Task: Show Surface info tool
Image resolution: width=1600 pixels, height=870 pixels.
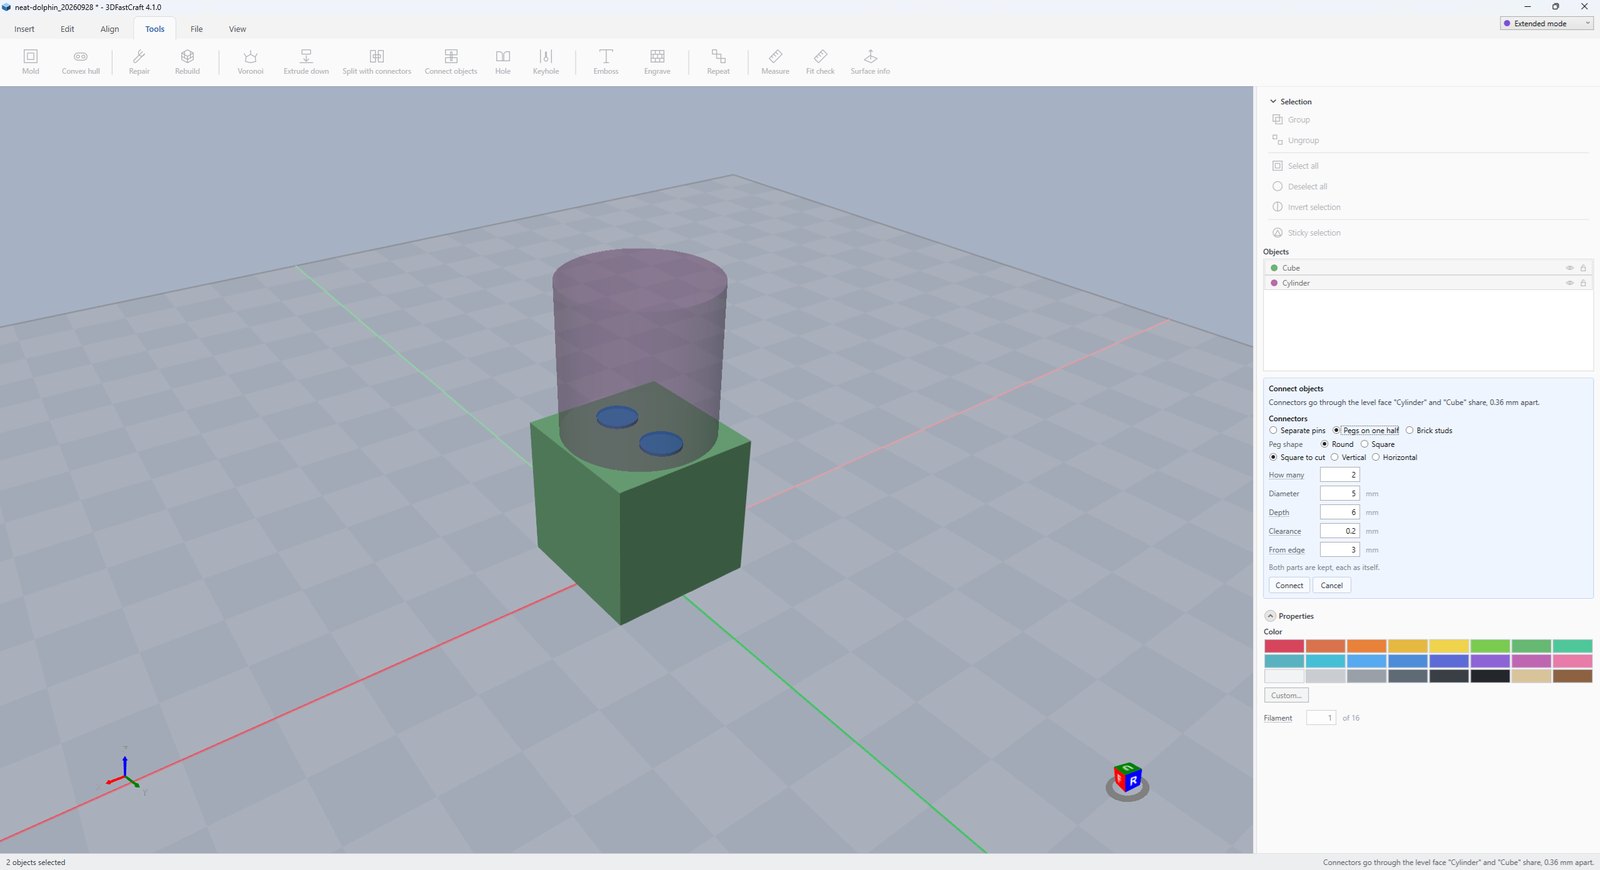Action: (870, 62)
